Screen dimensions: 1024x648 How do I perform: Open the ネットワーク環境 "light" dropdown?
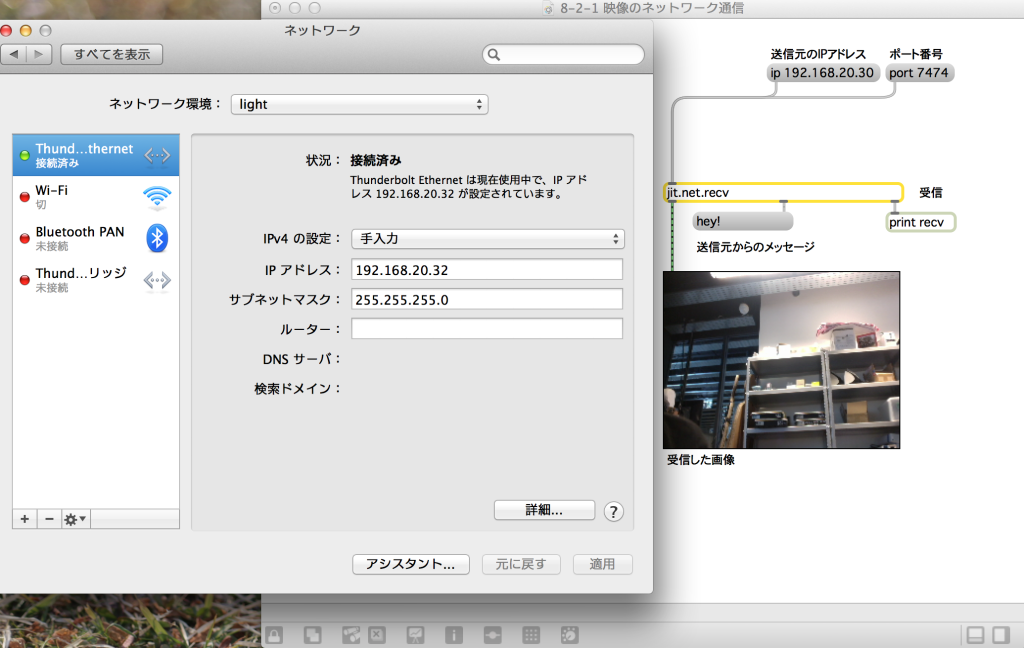[x=358, y=104]
